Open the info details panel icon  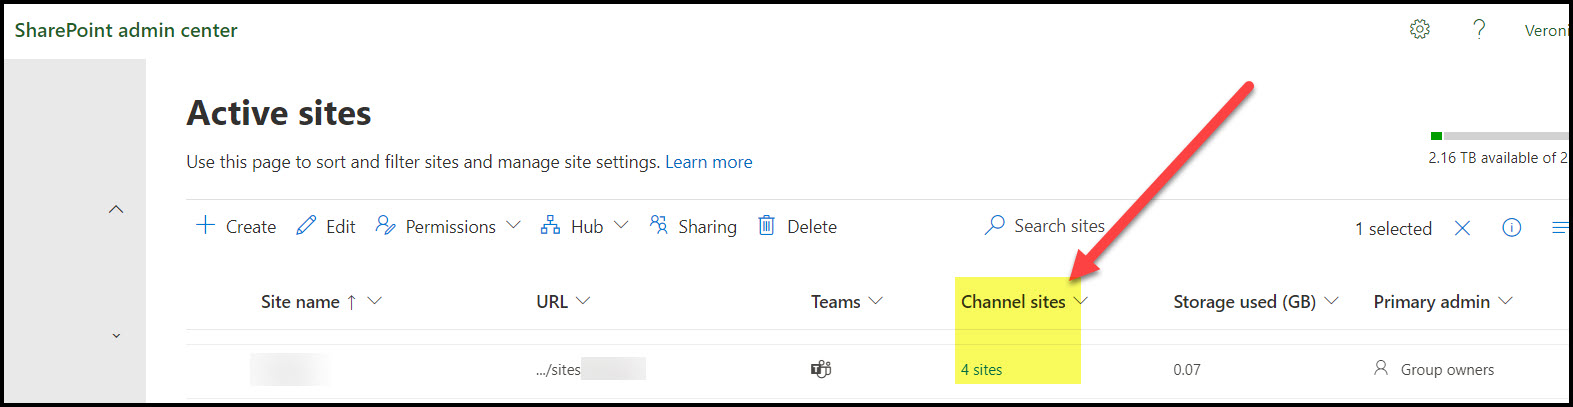1511,228
